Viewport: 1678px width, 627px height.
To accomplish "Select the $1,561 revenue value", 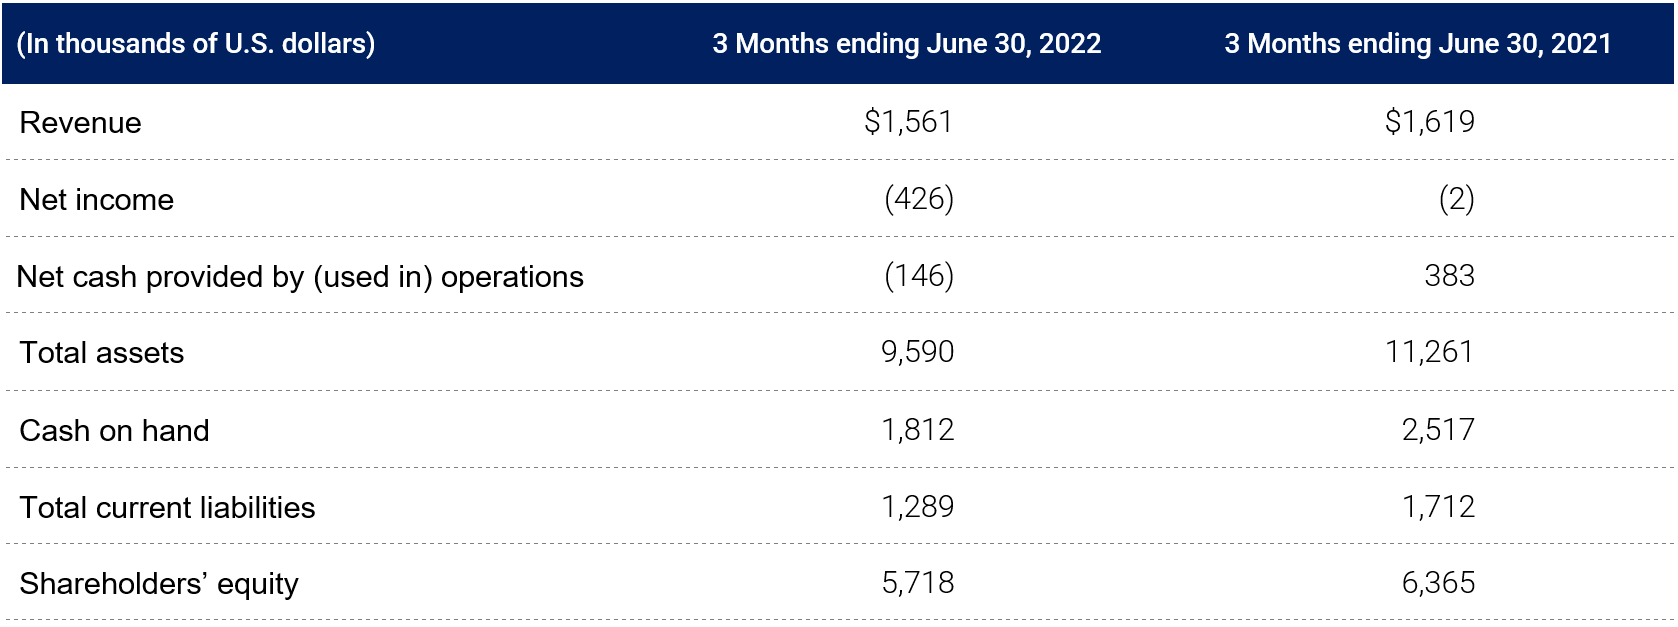I will (x=908, y=122).
